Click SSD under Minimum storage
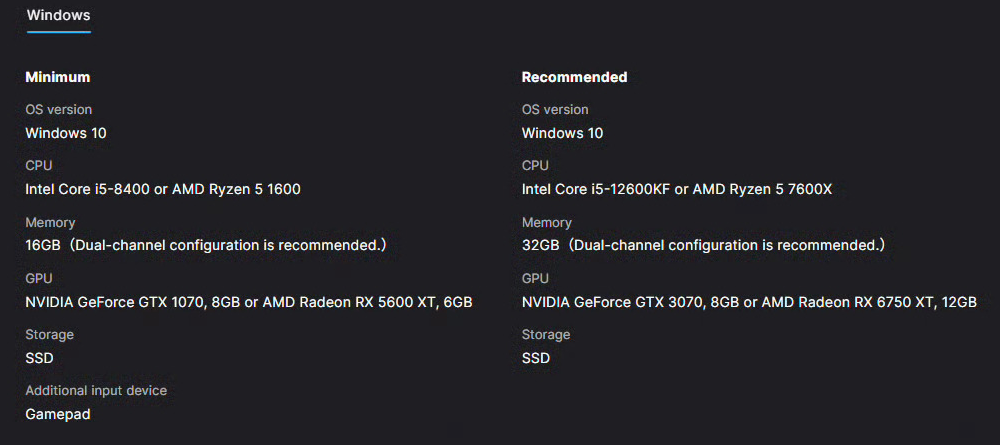 coord(39,358)
